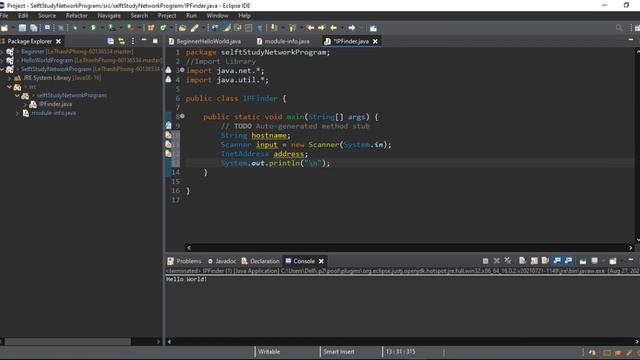The width and height of the screenshot is (640, 360).
Task: Maximize the Package Explorer panel
Action: [155, 41]
